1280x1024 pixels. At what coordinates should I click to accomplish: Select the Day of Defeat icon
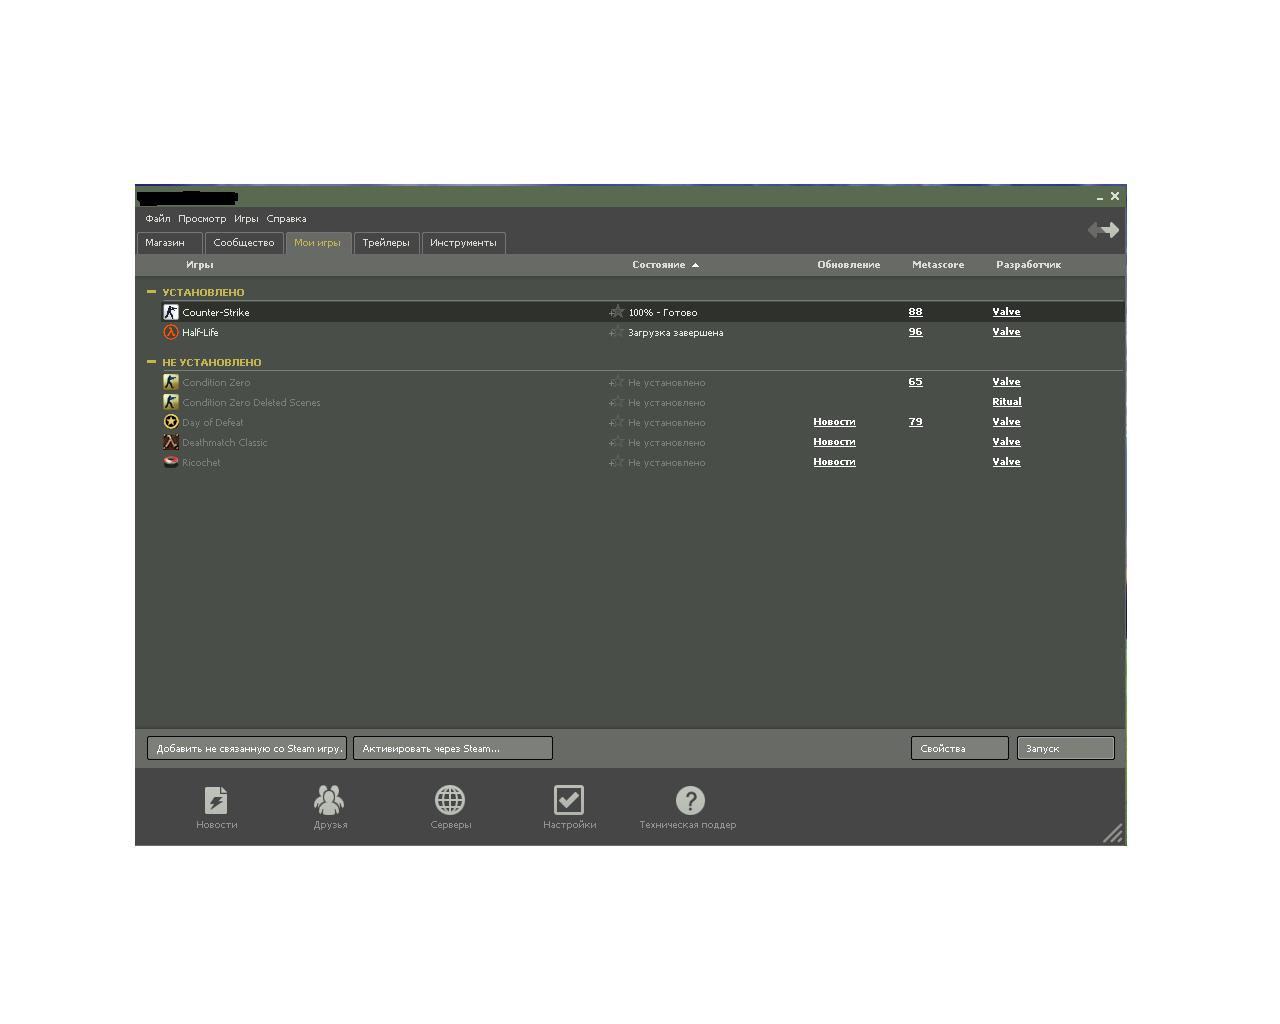pos(171,422)
